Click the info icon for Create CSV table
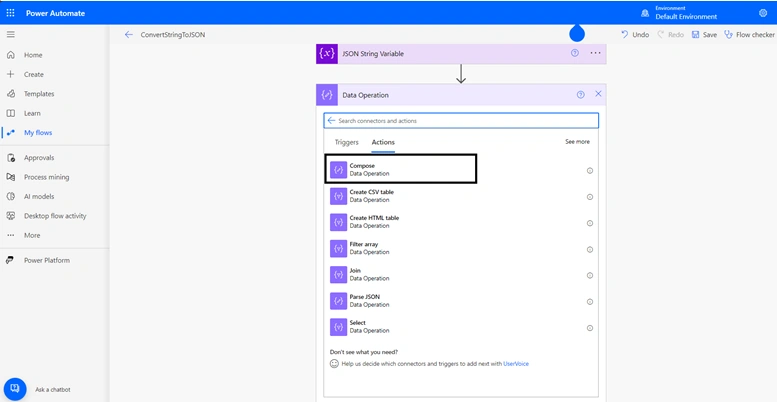777x402 pixels. [590, 197]
